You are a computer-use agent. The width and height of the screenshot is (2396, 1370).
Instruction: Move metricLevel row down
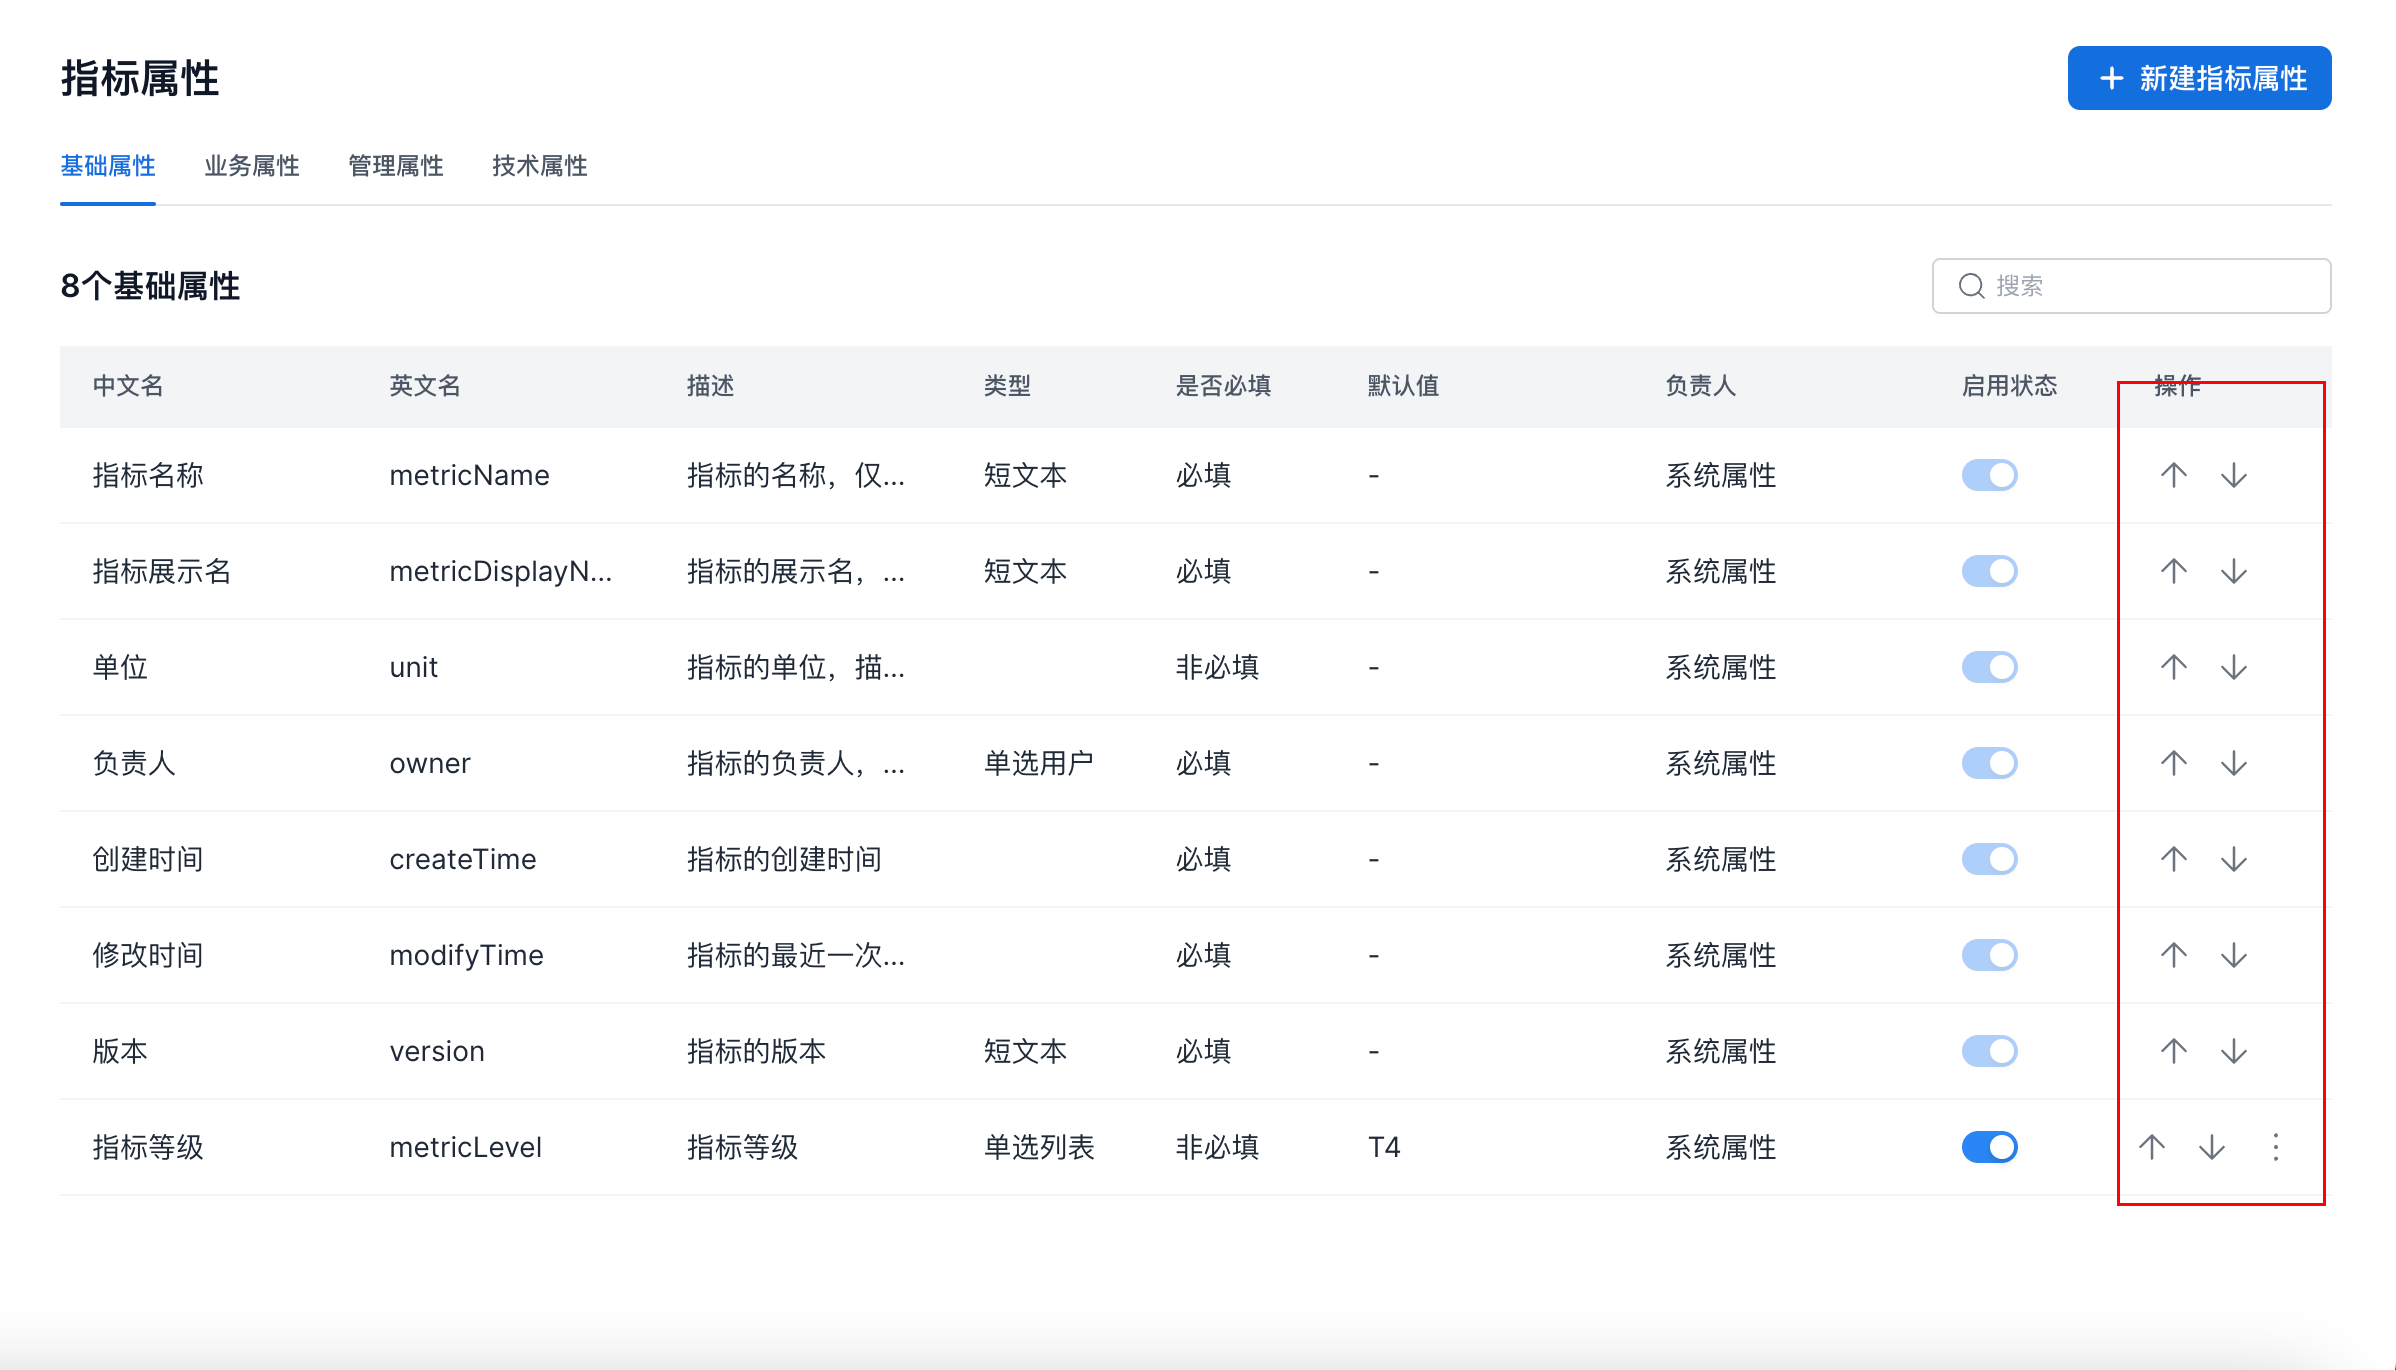(x=2211, y=1147)
